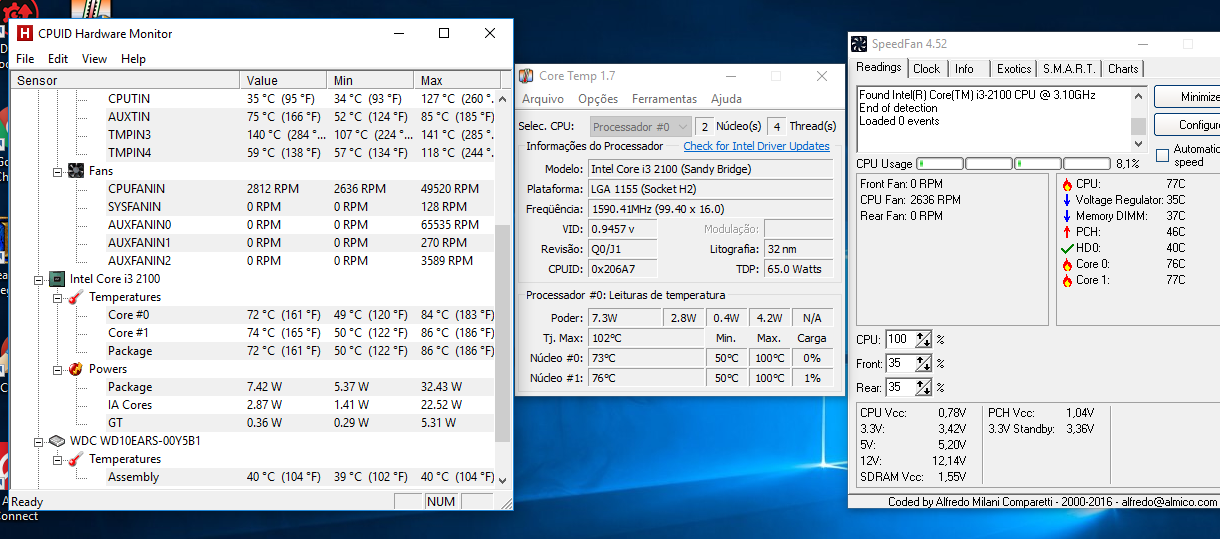
Task: Switch to the Exotics tab in SpeedFan
Action: pos(1014,69)
